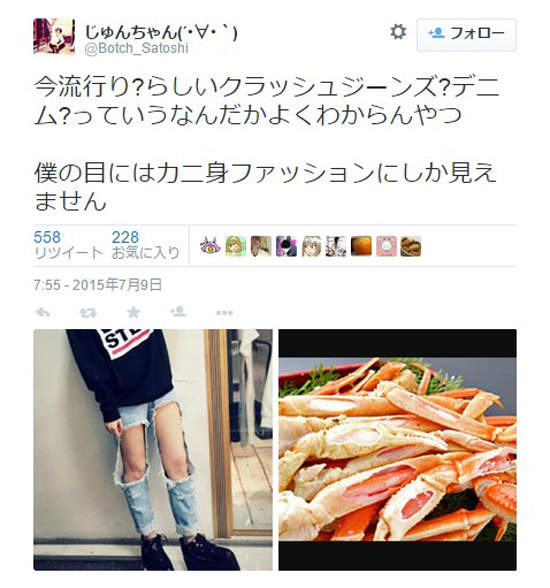
Task: Open the 7:55 - 2015年7月9日 timestamp
Action: coord(97,285)
